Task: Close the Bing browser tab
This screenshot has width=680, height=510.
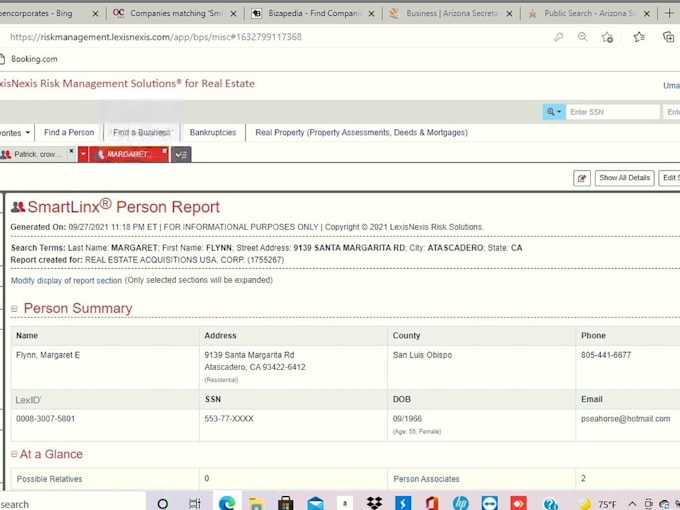Action: tap(95, 13)
